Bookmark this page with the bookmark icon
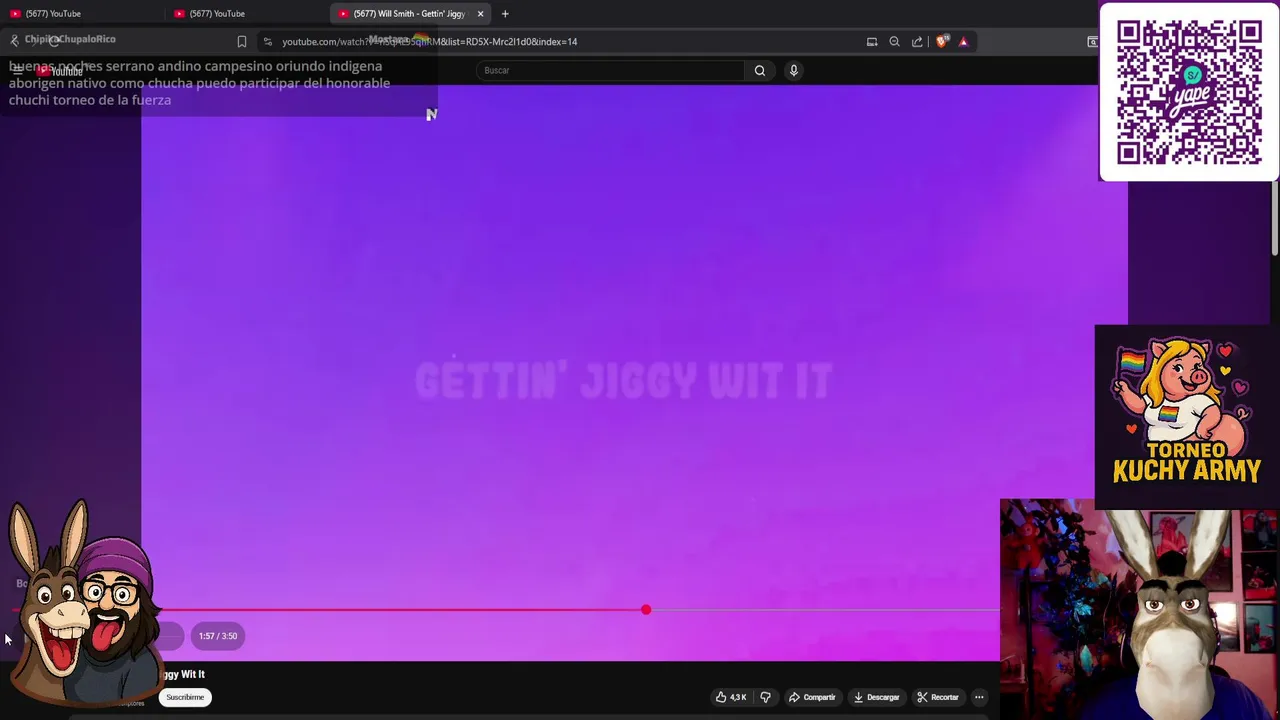The image size is (1280, 720). coord(242,42)
